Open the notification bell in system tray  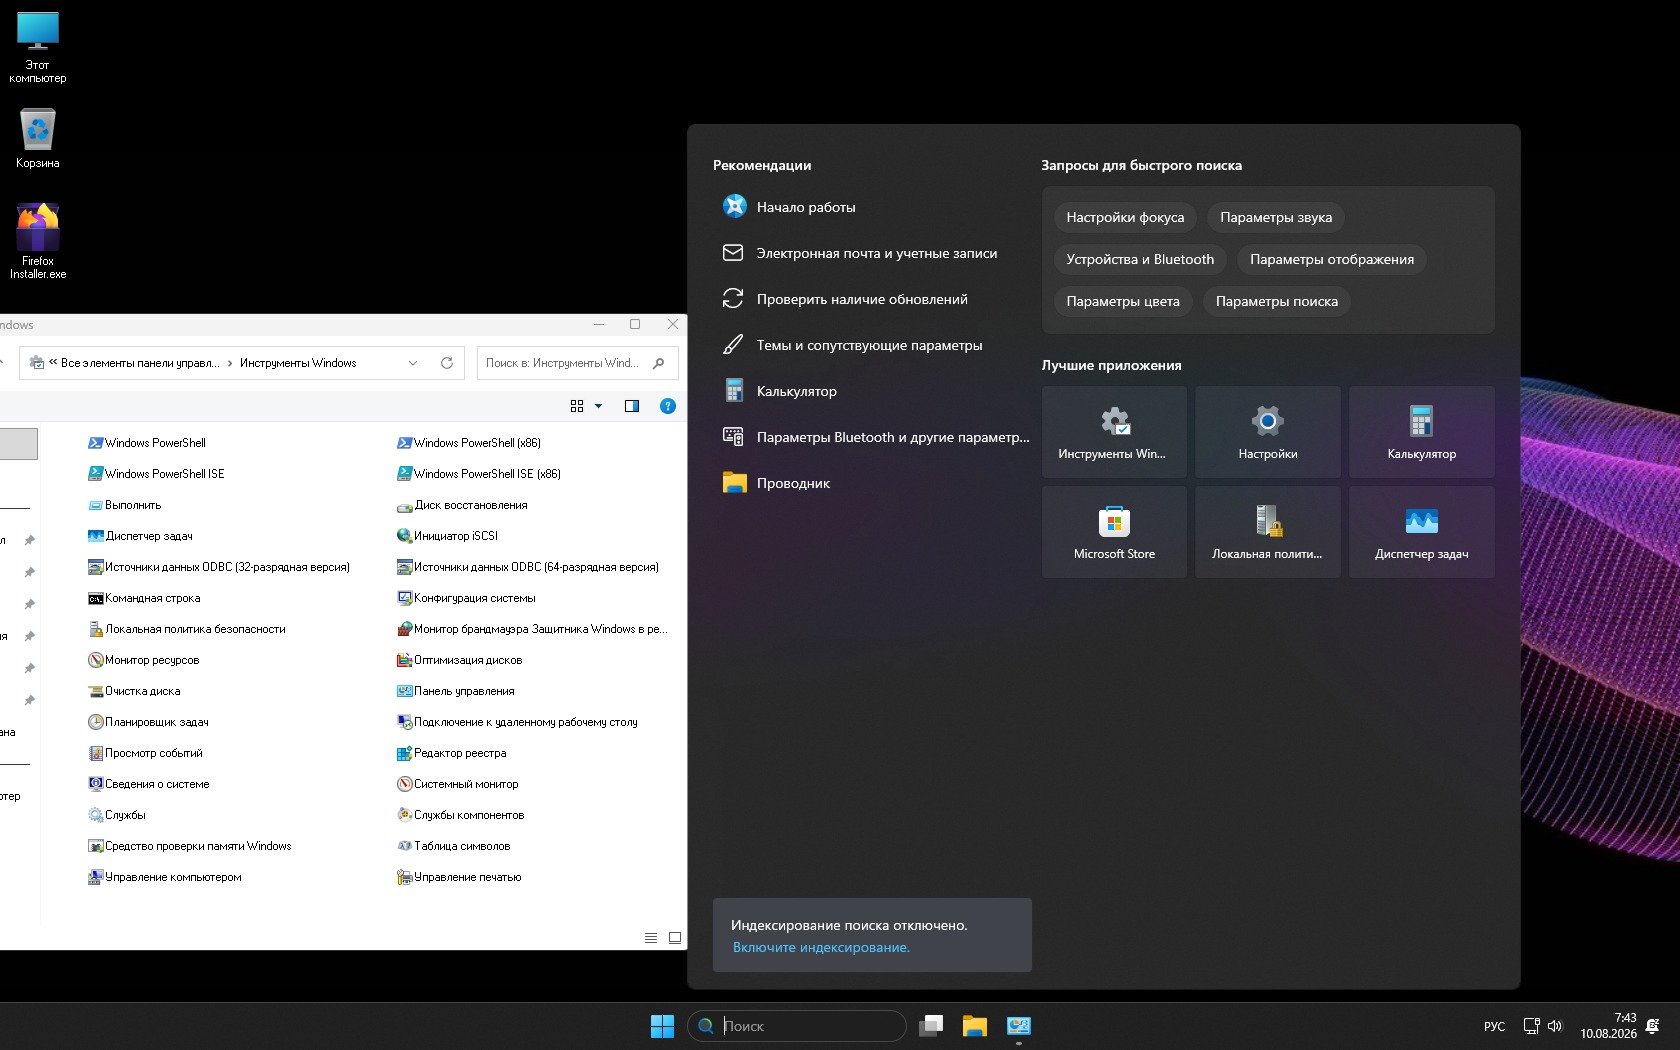coord(1652,1026)
